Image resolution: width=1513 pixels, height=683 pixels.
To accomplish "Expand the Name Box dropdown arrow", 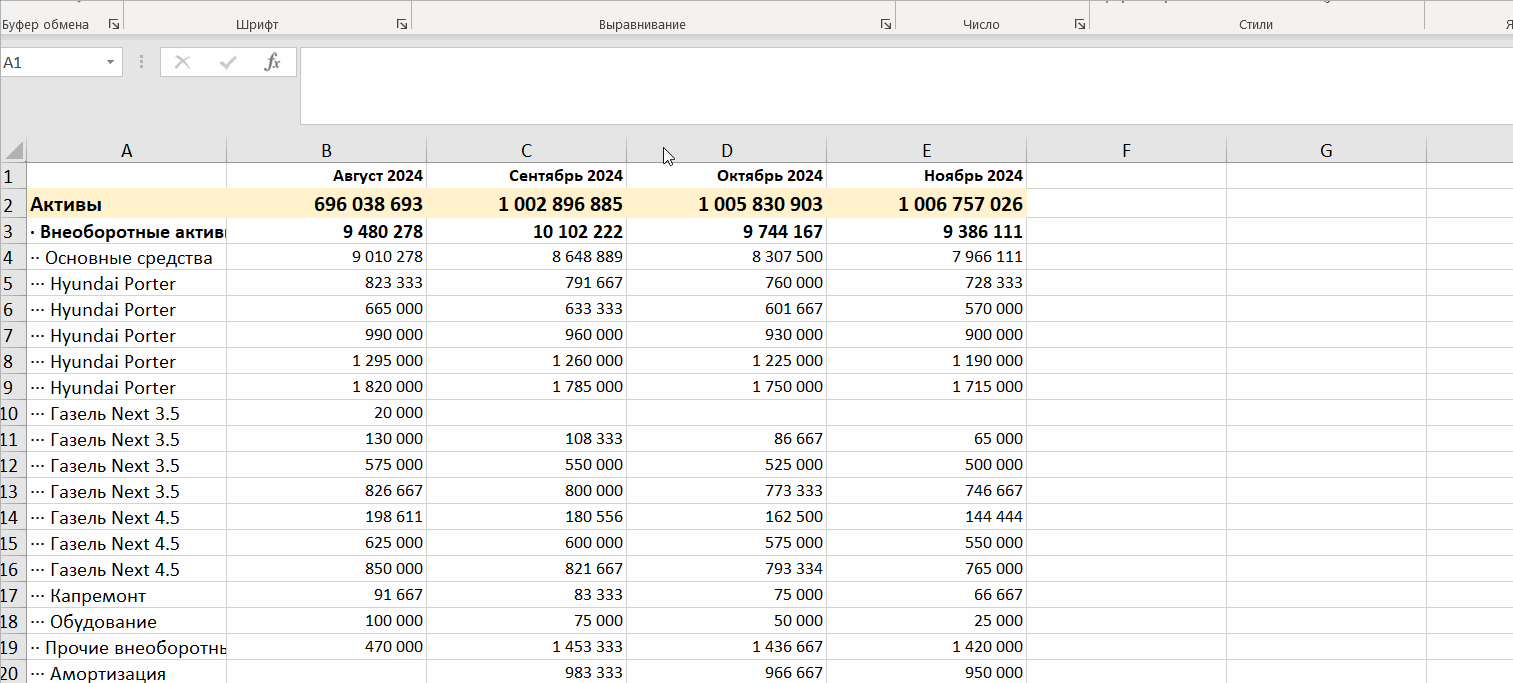I will (x=110, y=62).
